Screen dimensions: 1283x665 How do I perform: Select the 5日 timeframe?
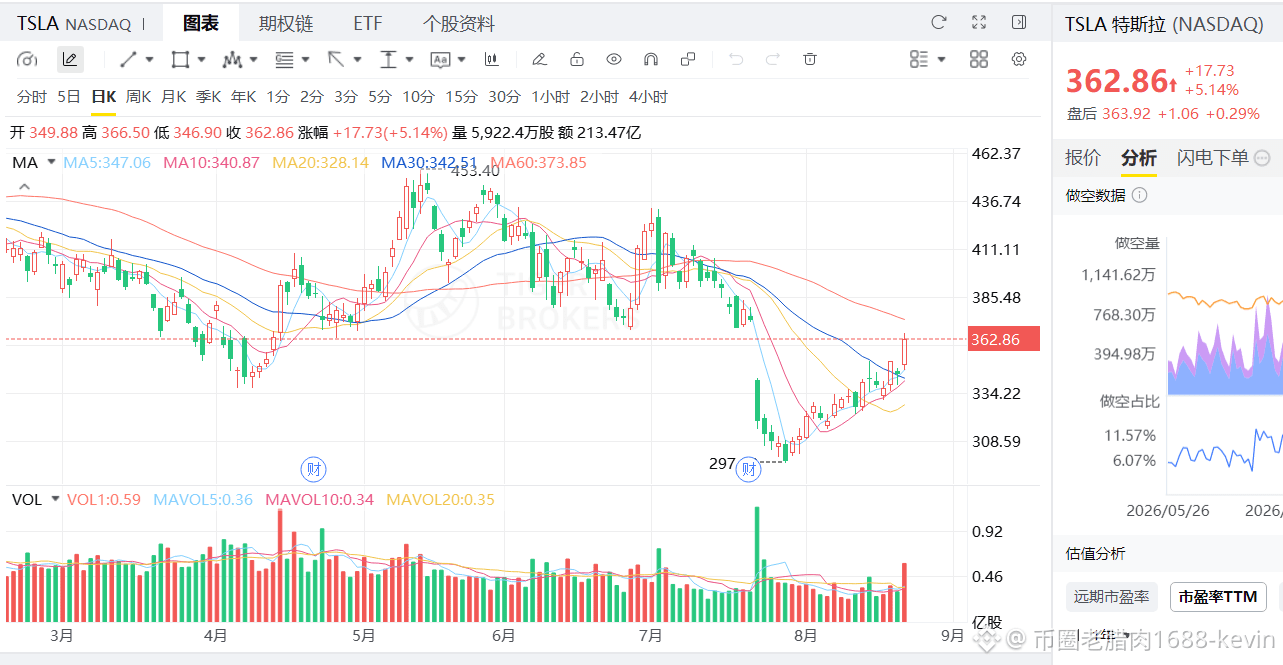[x=69, y=97]
